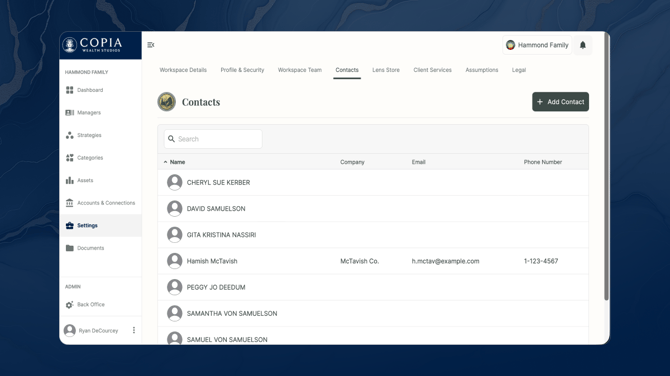
Task: Select contact name Hamish McTavish
Action: (212, 261)
